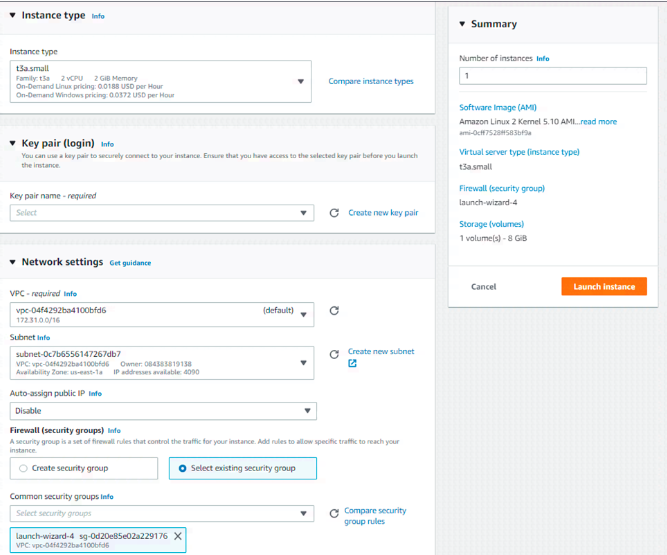
Task: Click the Cancel button
Action: (484, 287)
